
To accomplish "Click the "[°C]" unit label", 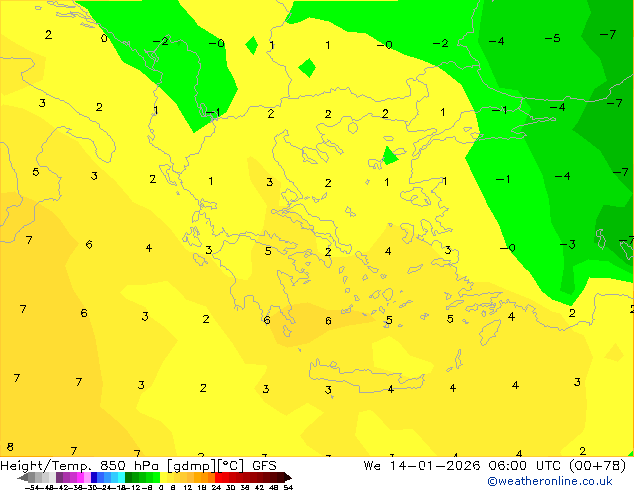I will (230, 466).
